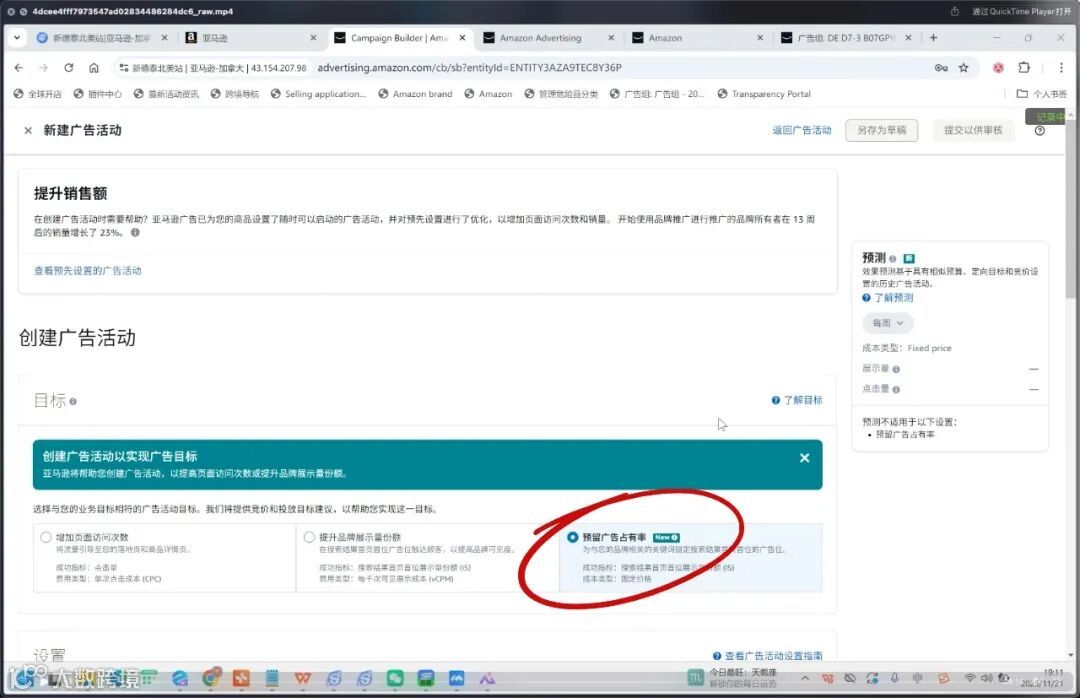Open 查看预先设置的广告活动 link
This screenshot has width=1080, height=698.
pyautogui.click(x=87, y=271)
